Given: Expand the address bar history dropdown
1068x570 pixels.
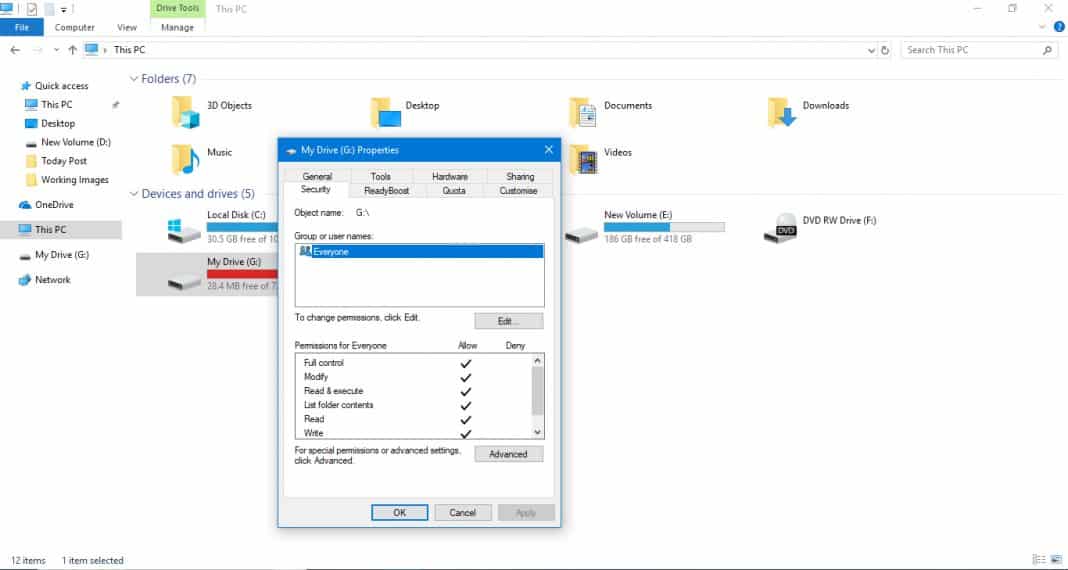Looking at the screenshot, I should coord(871,50).
